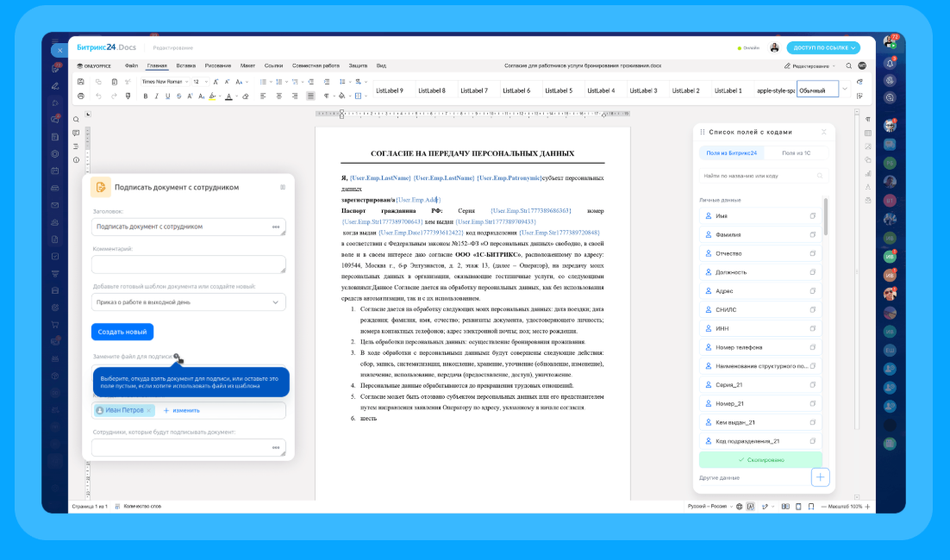The image size is (950, 560).
Task: Open the font name dropdown 'Times New Roman'
Action: (x=165, y=82)
